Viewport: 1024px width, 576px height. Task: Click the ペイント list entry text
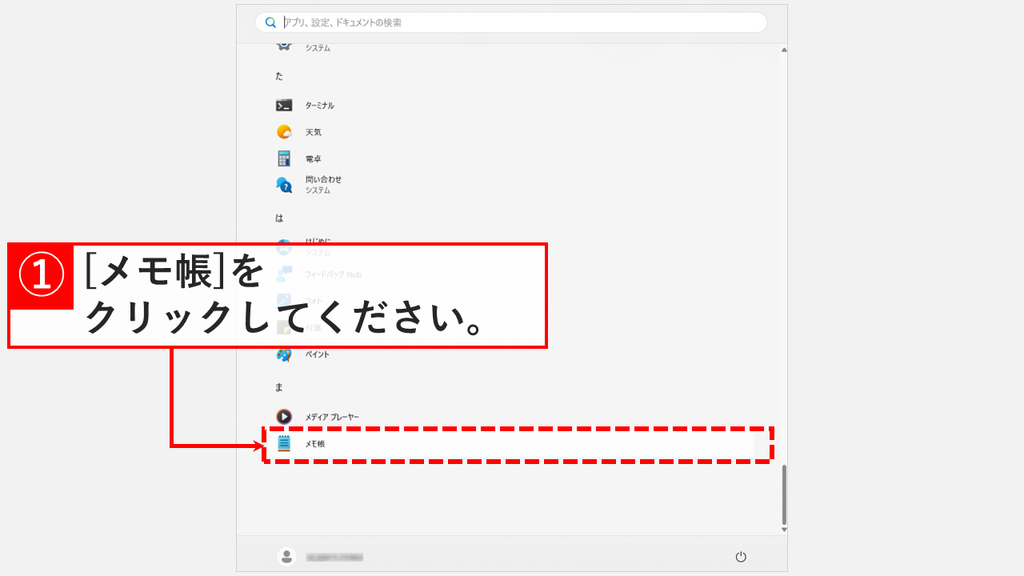(x=317, y=355)
